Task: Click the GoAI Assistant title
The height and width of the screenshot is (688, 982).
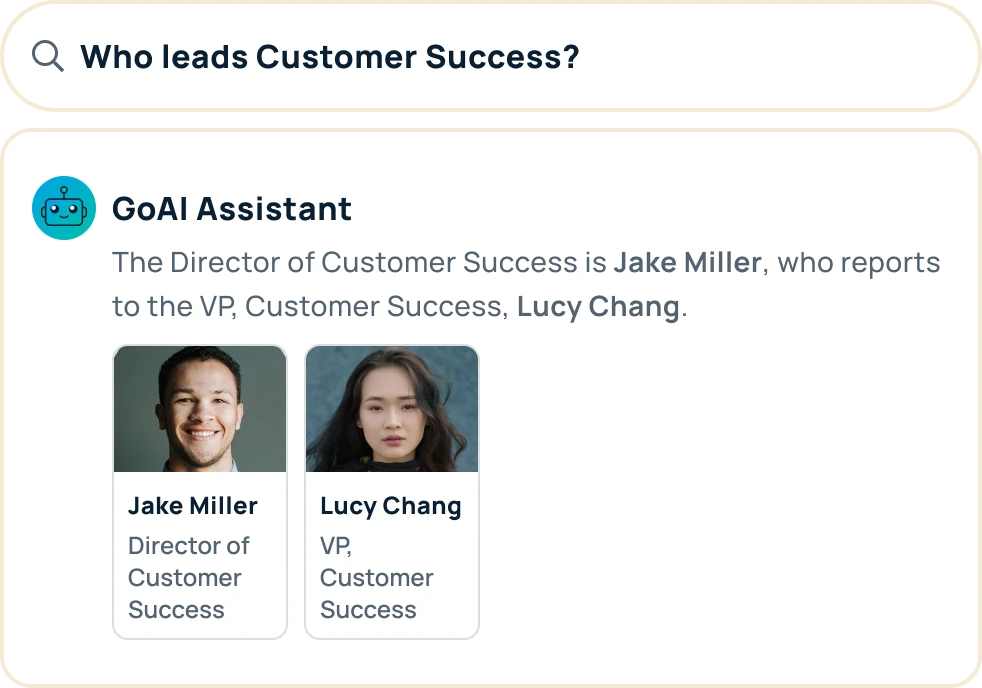Action: click(x=232, y=208)
